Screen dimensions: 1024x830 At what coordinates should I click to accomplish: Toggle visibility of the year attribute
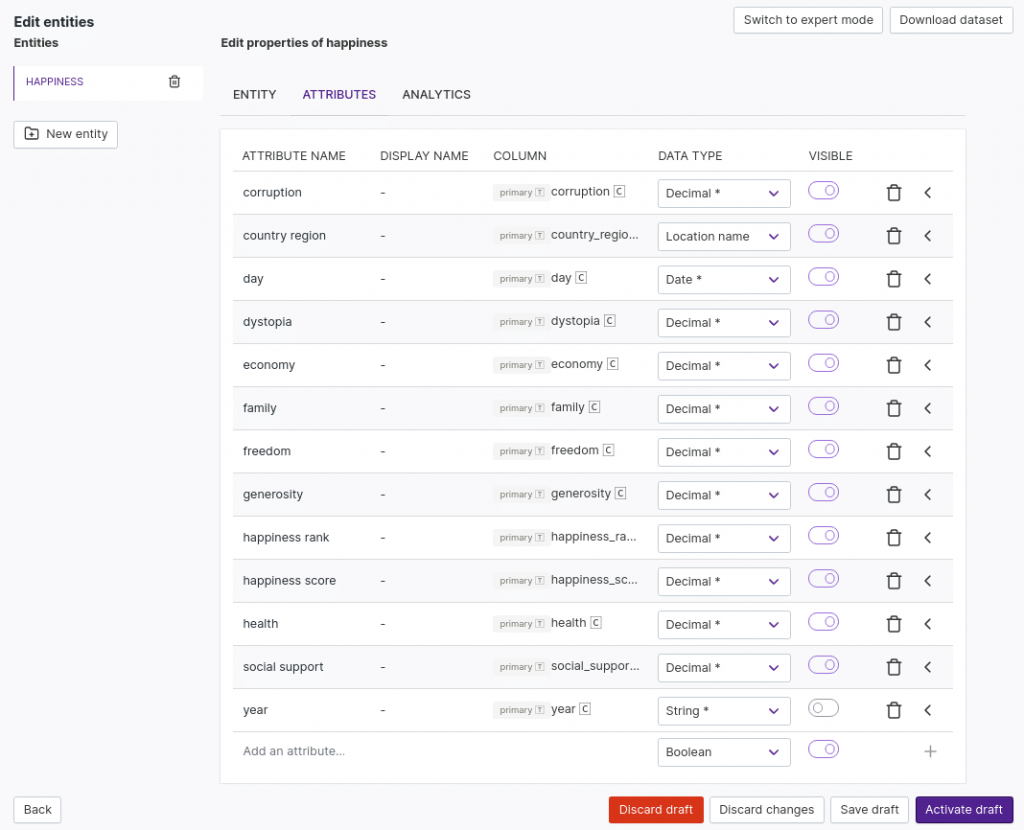coord(823,708)
